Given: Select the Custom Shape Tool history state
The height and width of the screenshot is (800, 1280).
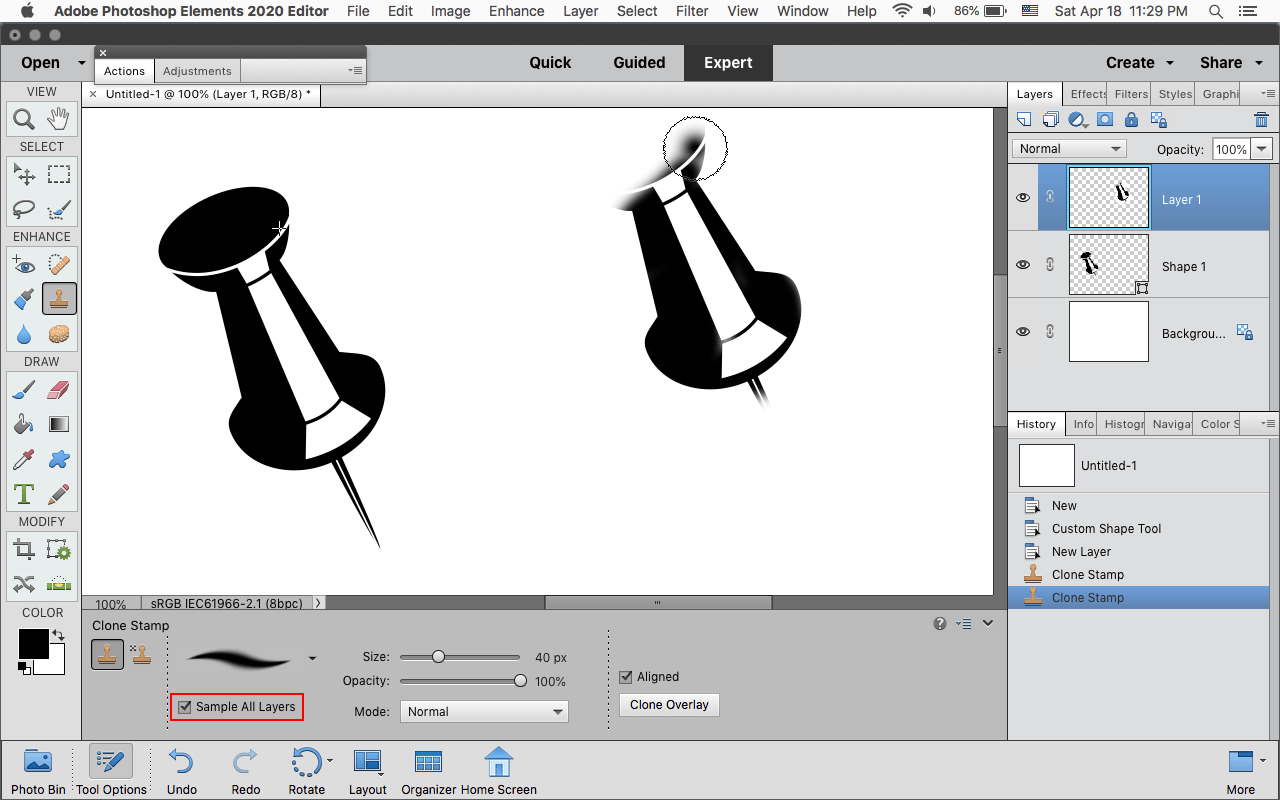Looking at the screenshot, I should pyautogui.click(x=1106, y=529).
